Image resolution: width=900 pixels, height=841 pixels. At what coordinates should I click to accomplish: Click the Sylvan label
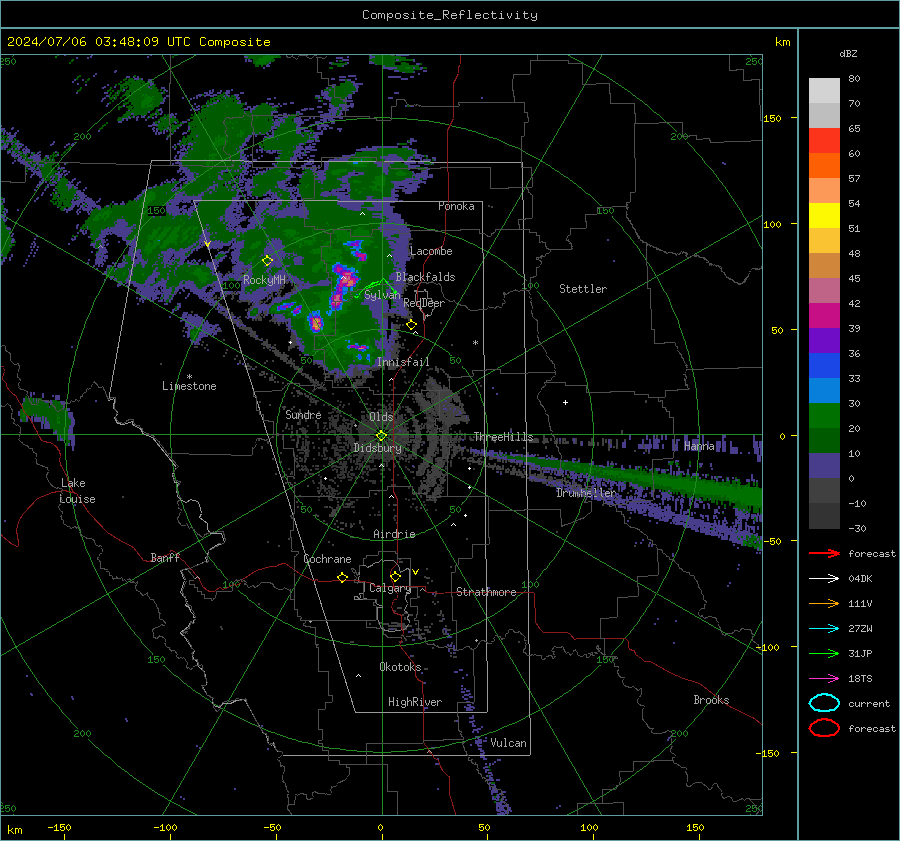coord(382,294)
